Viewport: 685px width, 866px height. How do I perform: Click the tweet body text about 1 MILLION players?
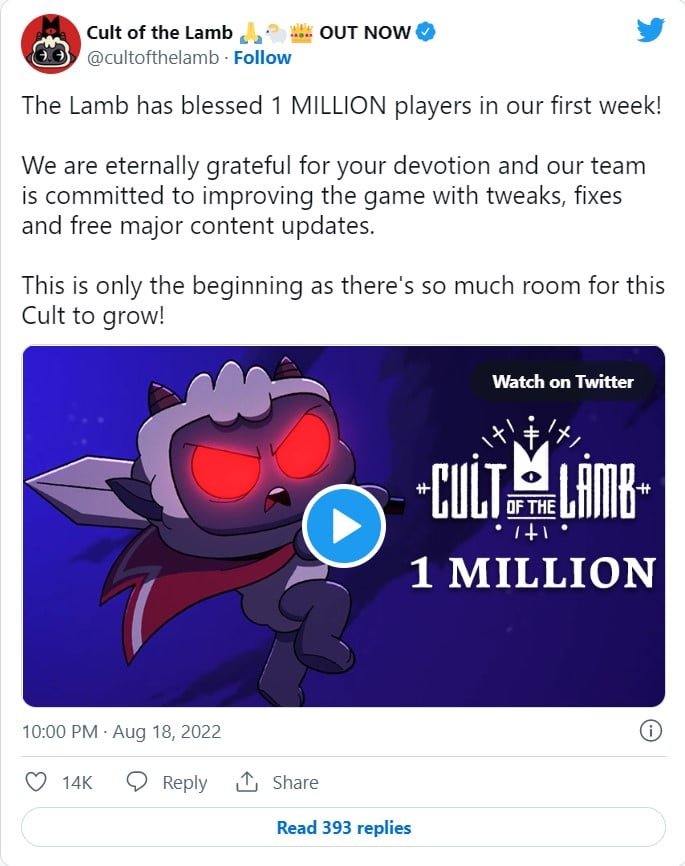tap(341, 105)
